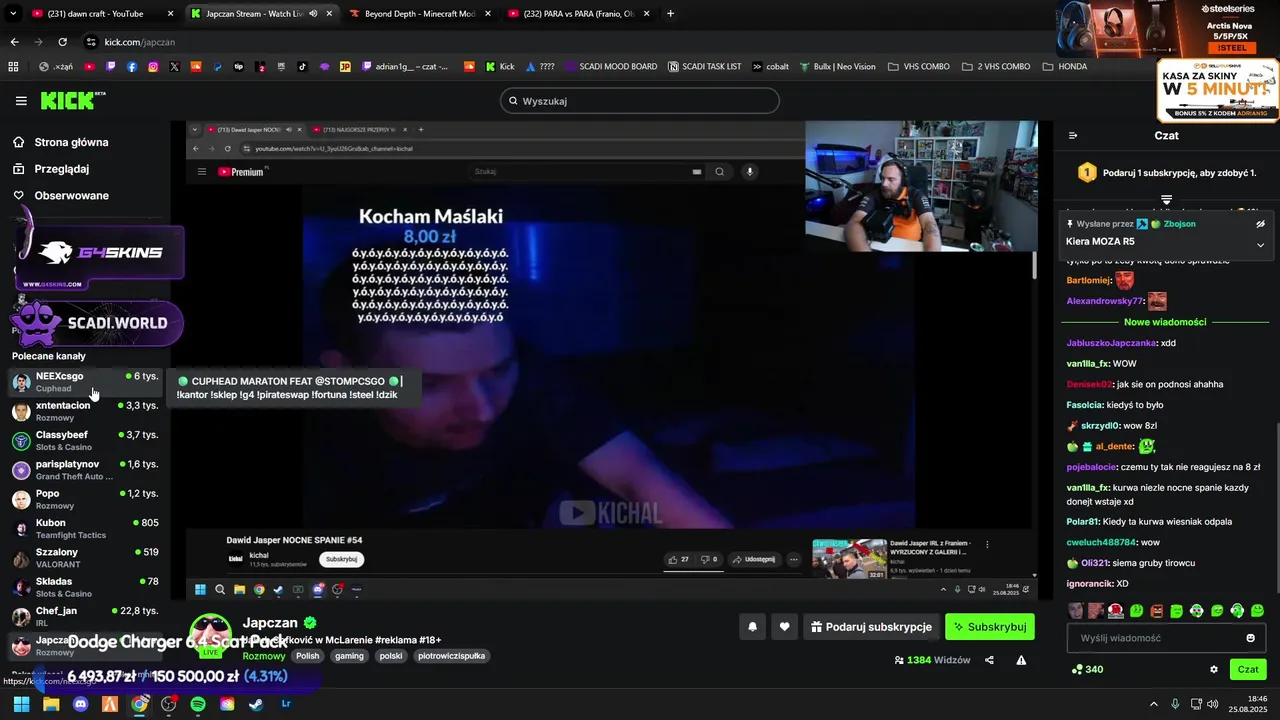Reload the page
Screen dimensions: 1280x720
click(x=62, y=42)
